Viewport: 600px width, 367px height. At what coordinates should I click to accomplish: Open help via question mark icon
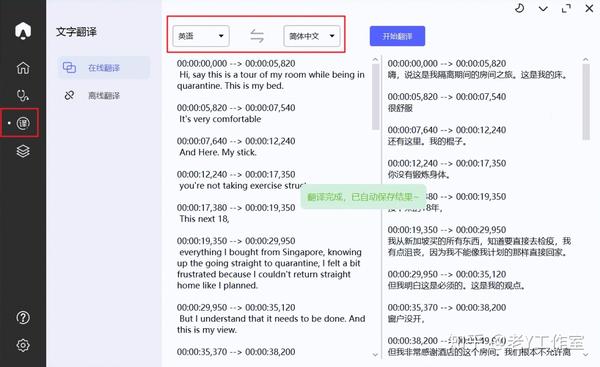[x=23, y=317]
